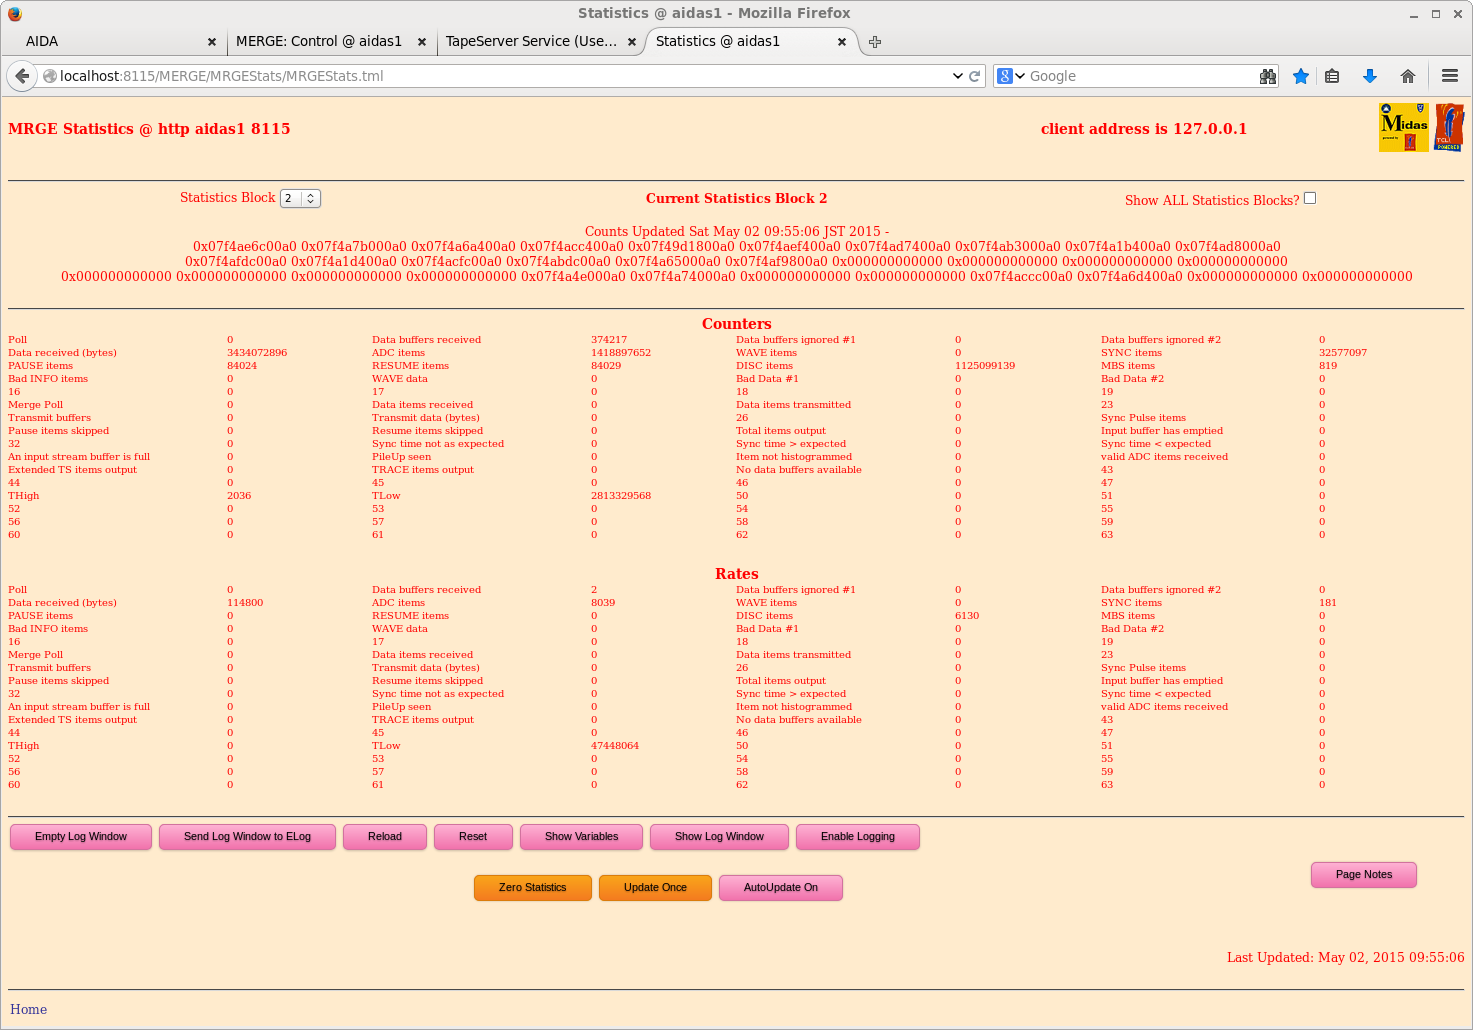
Task: Open the Firefox hamburger menu
Action: (x=1450, y=76)
